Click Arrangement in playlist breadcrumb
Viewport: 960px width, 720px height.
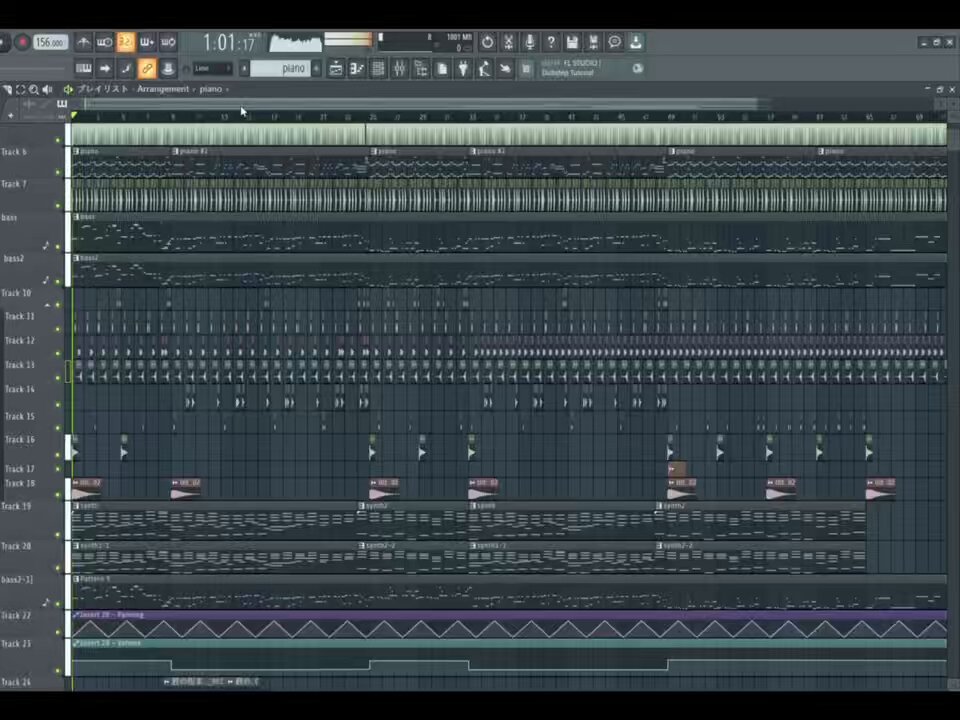(163, 89)
